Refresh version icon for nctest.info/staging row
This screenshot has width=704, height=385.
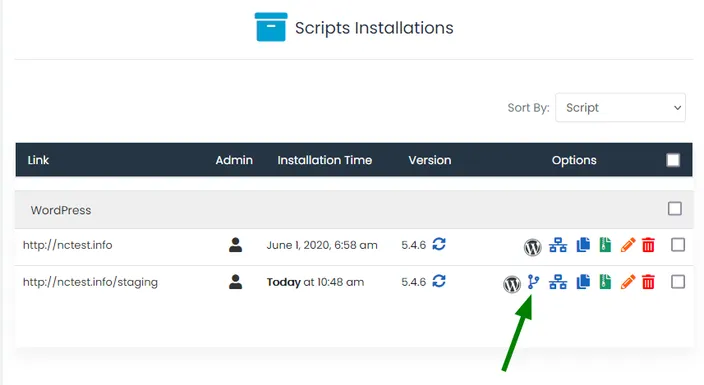(x=439, y=281)
